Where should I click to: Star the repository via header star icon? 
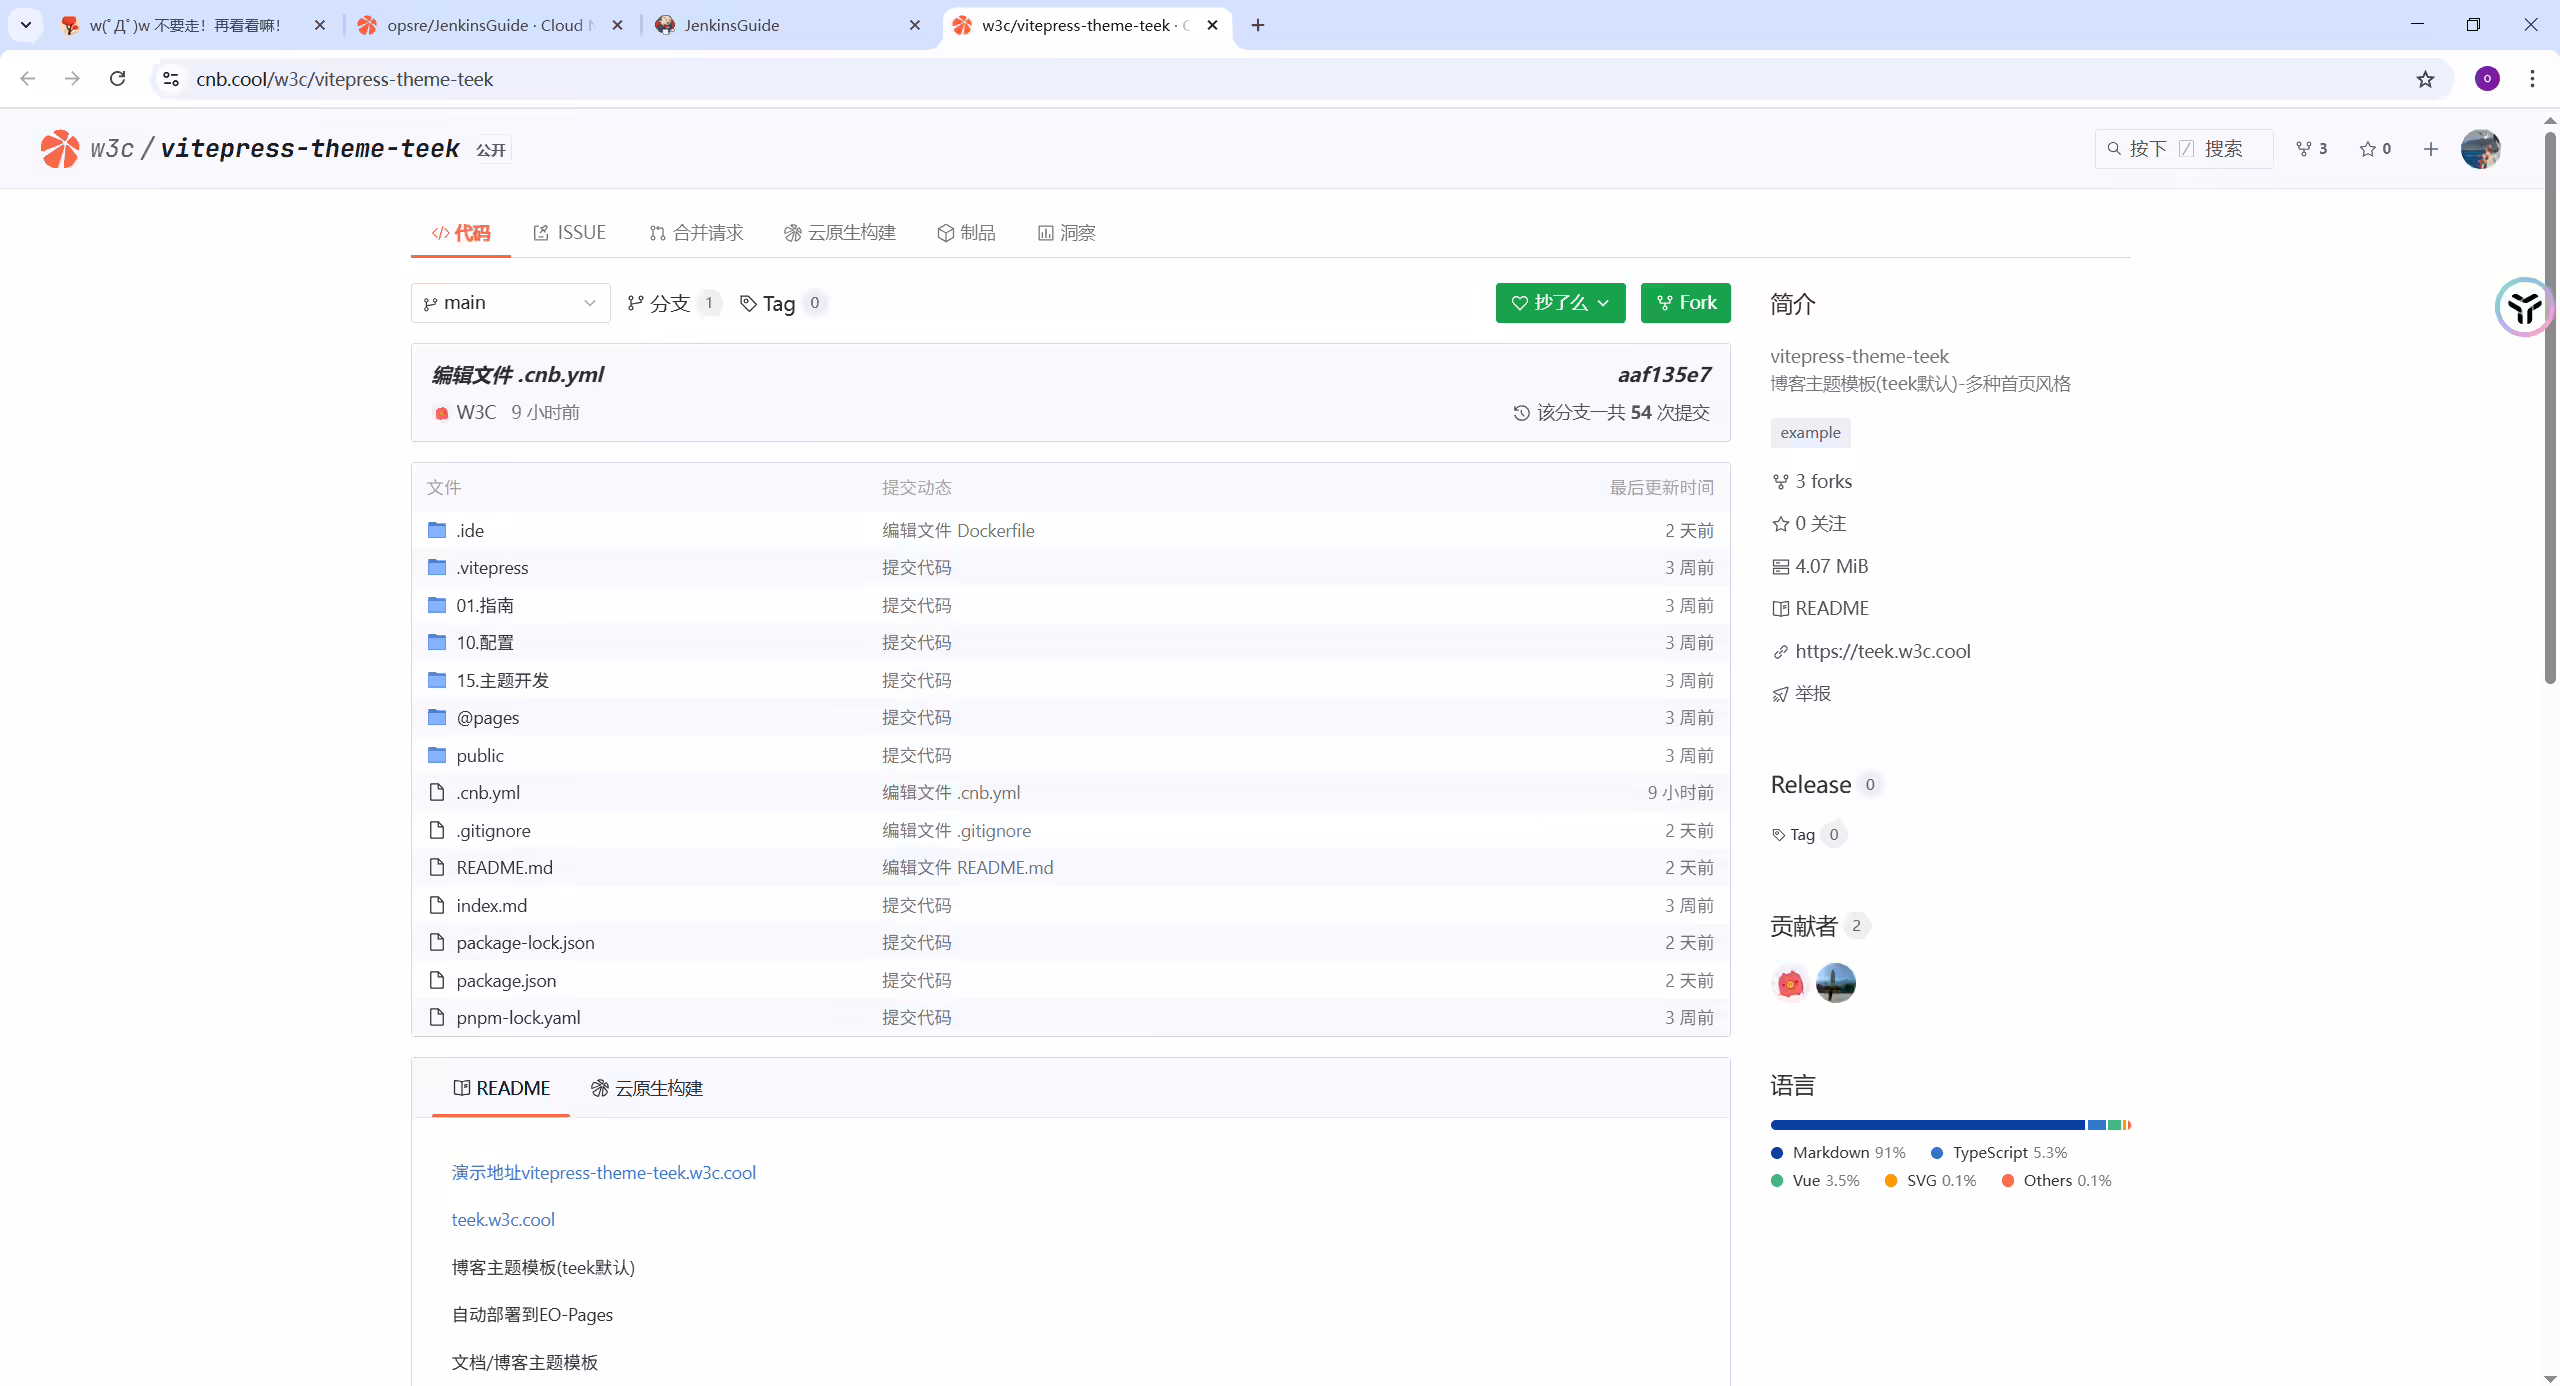[2375, 149]
